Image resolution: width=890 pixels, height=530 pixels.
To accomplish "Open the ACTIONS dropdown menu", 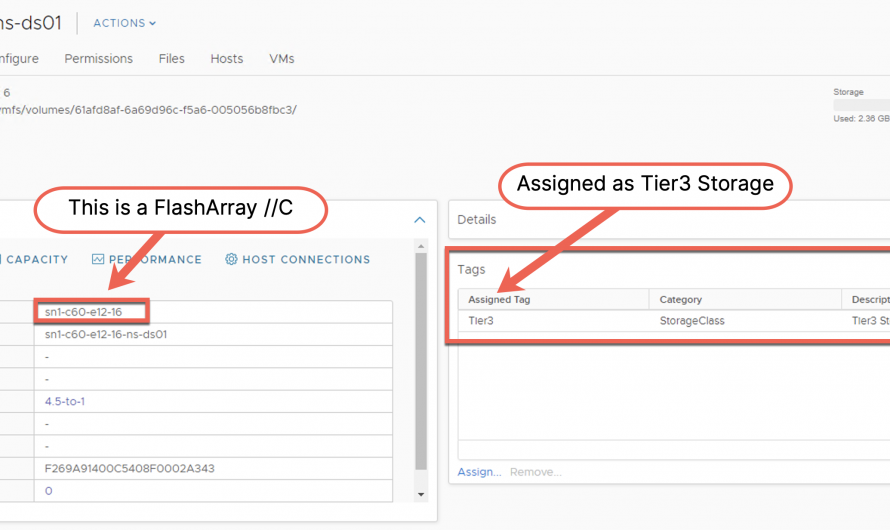I will 124,23.
